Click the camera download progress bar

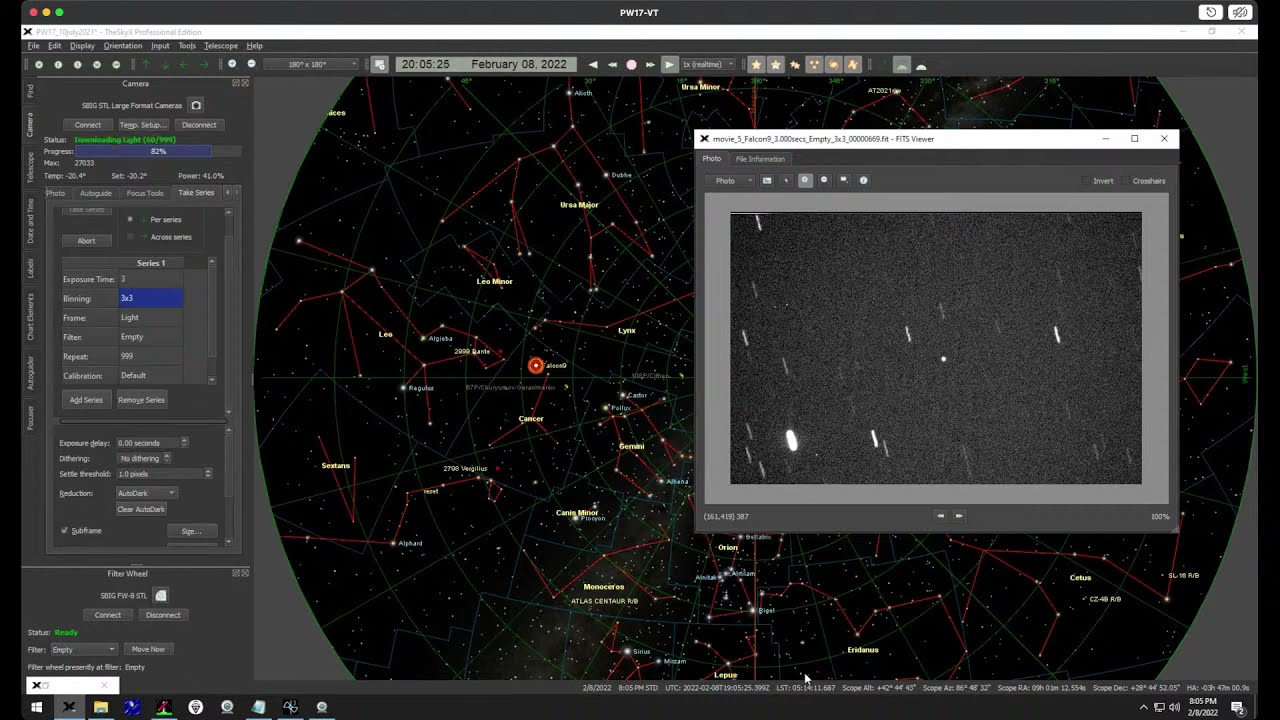point(158,151)
